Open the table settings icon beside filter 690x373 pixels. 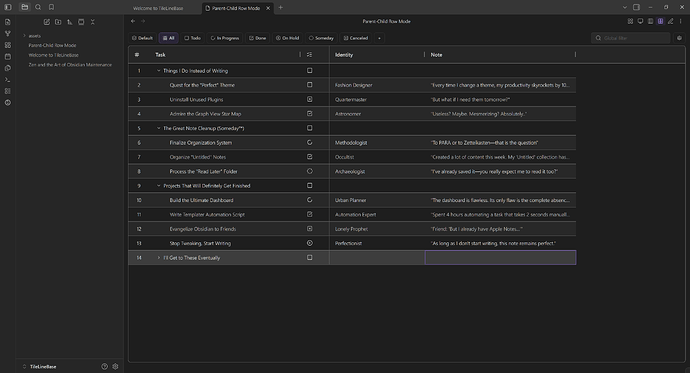679,38
